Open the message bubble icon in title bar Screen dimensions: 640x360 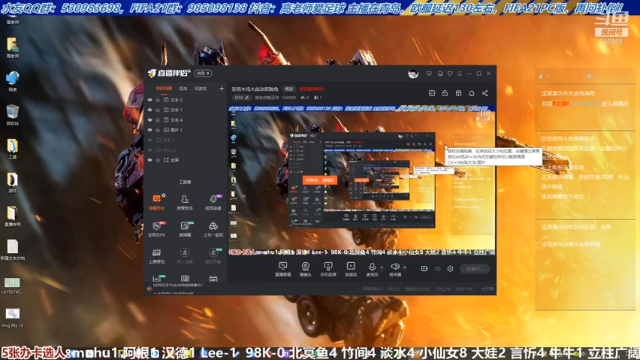pyautogui.click(x=429, y=73)
